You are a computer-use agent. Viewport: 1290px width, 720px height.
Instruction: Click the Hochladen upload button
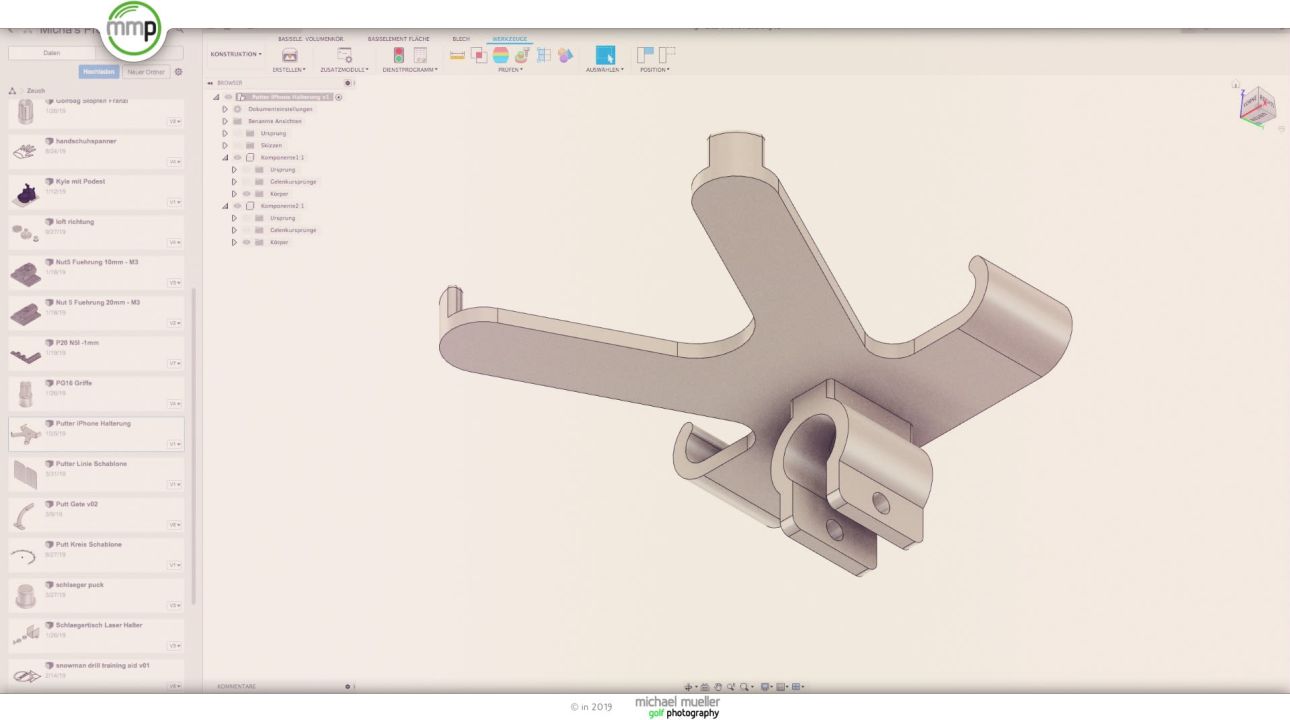click(x=99, y=71)
